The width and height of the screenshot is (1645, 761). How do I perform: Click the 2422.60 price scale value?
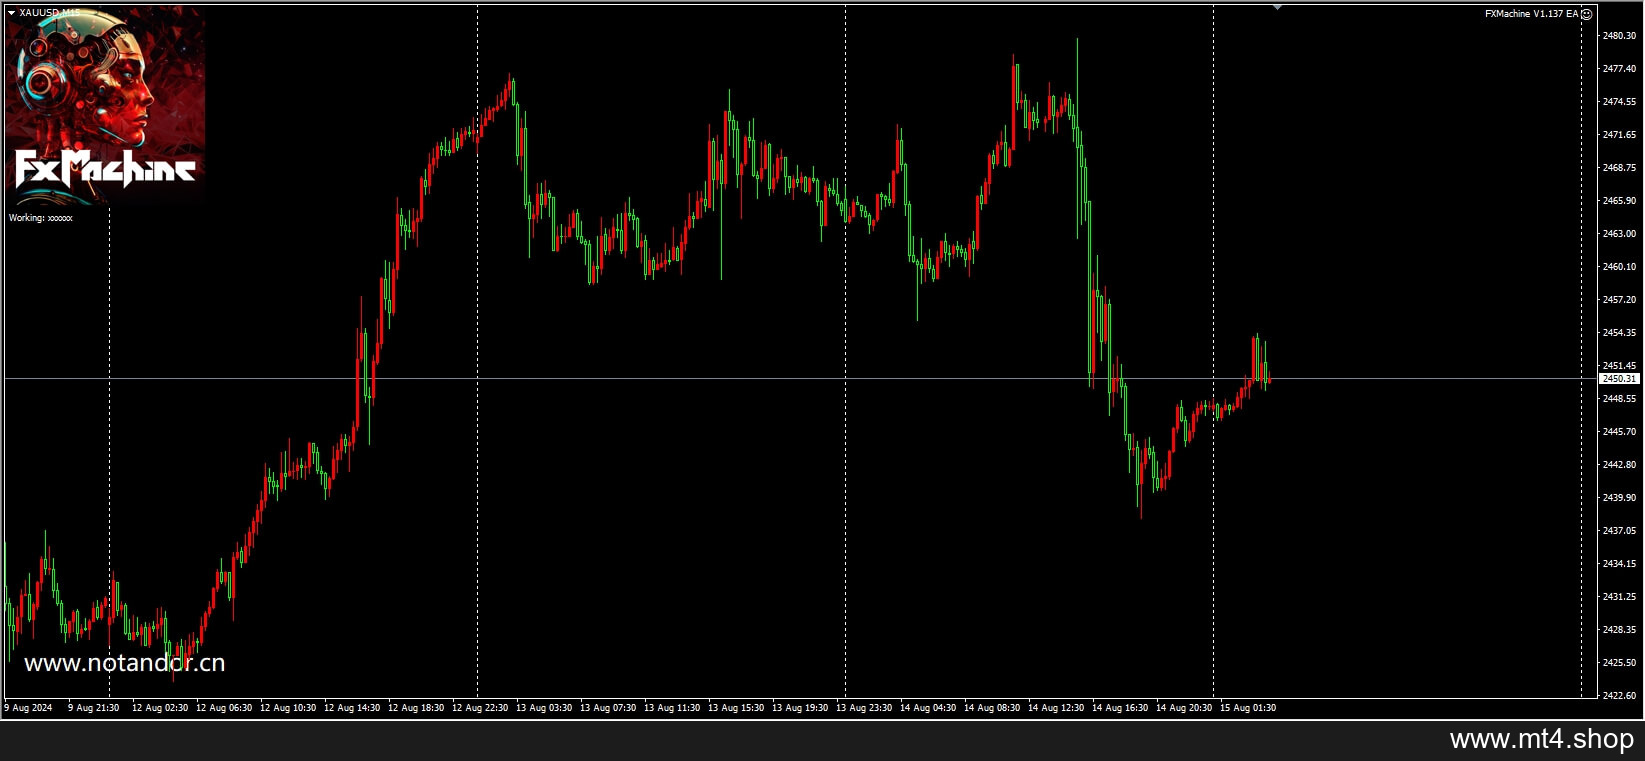(1619, 696)
